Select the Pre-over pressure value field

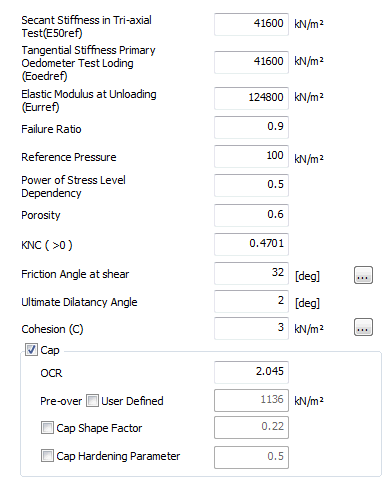pyautogui.click(x=251, y=400)
